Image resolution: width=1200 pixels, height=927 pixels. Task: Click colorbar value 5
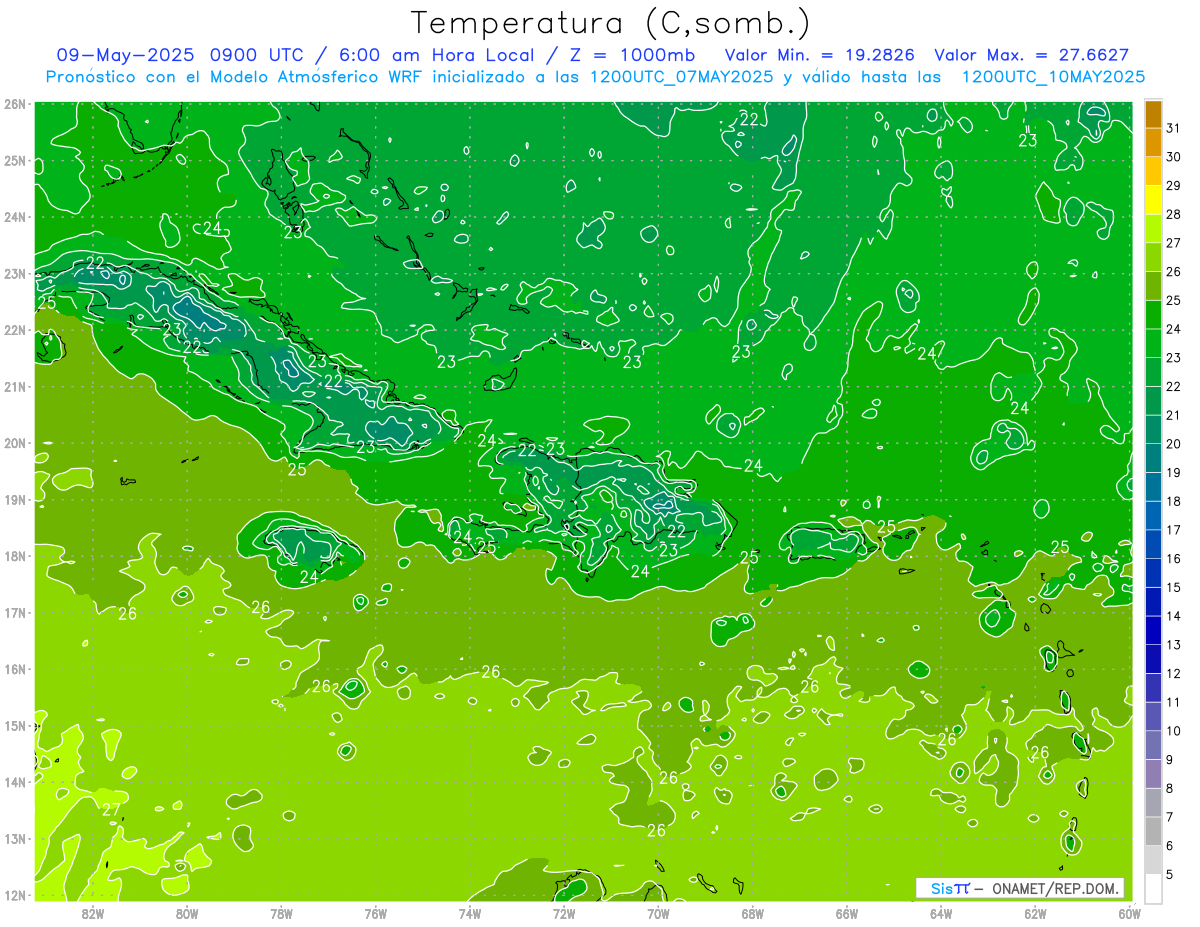pyautogui.click(x=1170, y=874)
